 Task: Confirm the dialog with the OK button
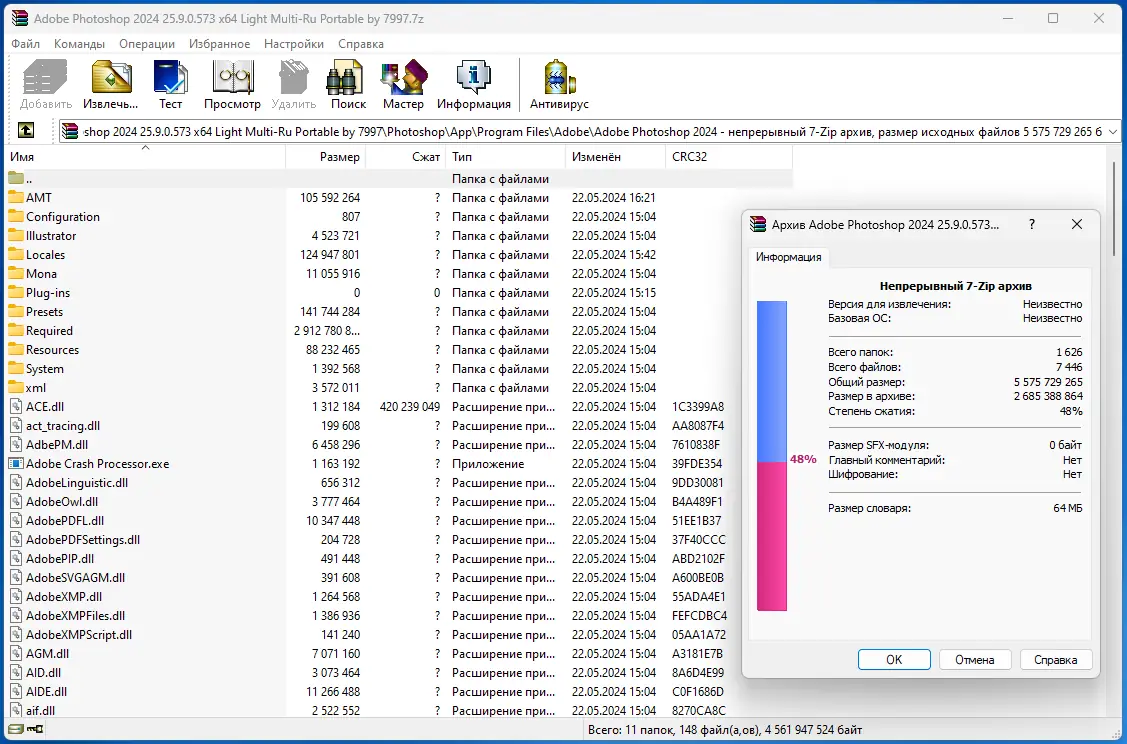[x=894, y=659]
